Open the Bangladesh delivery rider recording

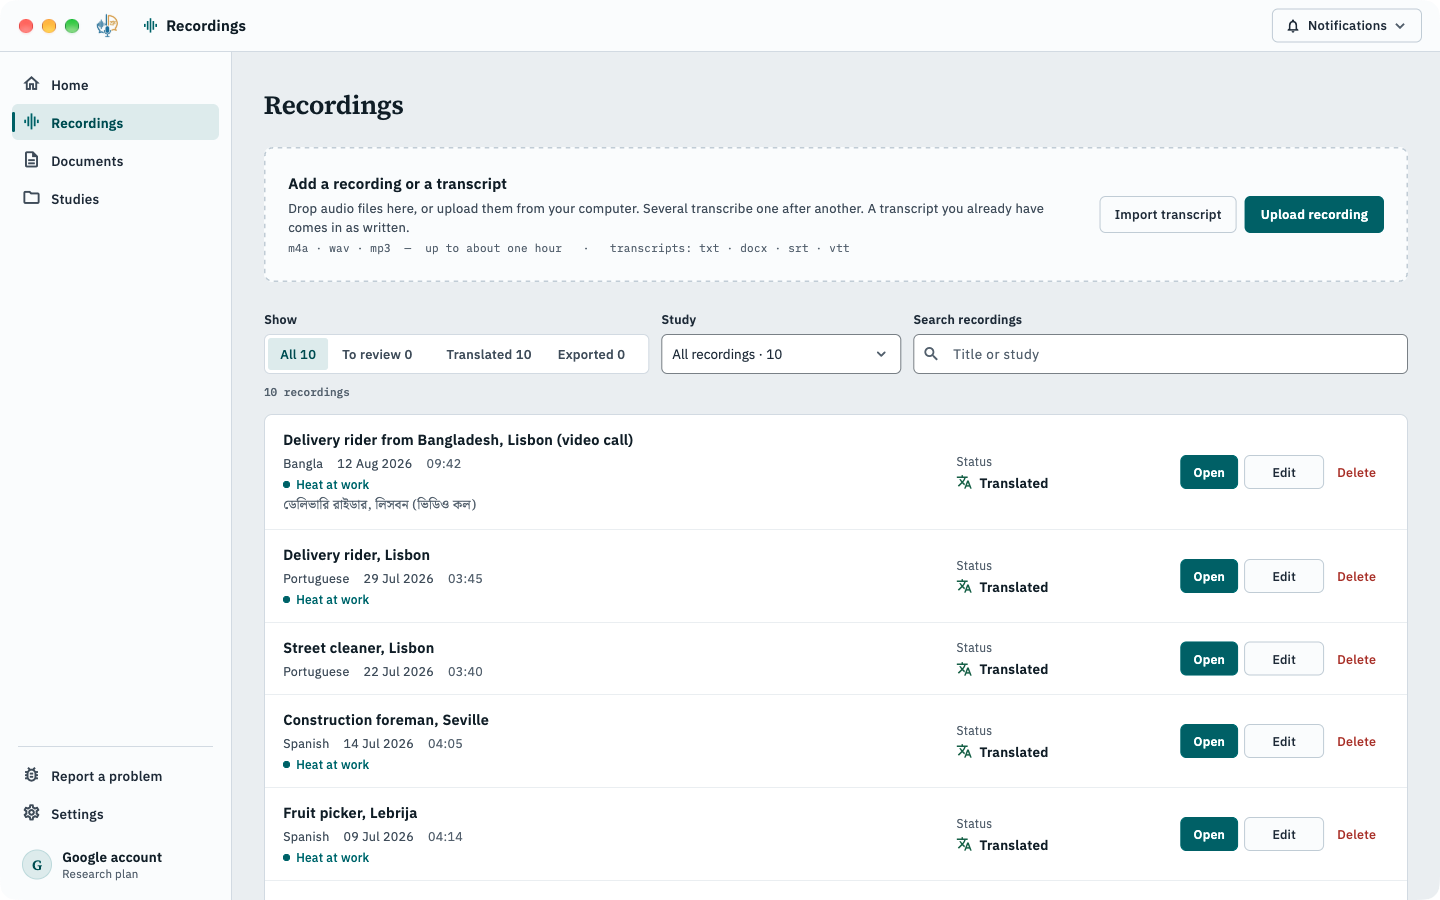pos(1209,472)
